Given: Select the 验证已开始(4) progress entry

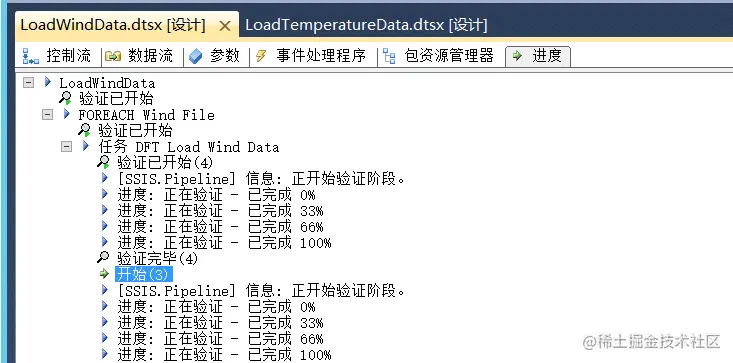Looking at the screenshot, I should pos(165,163).
